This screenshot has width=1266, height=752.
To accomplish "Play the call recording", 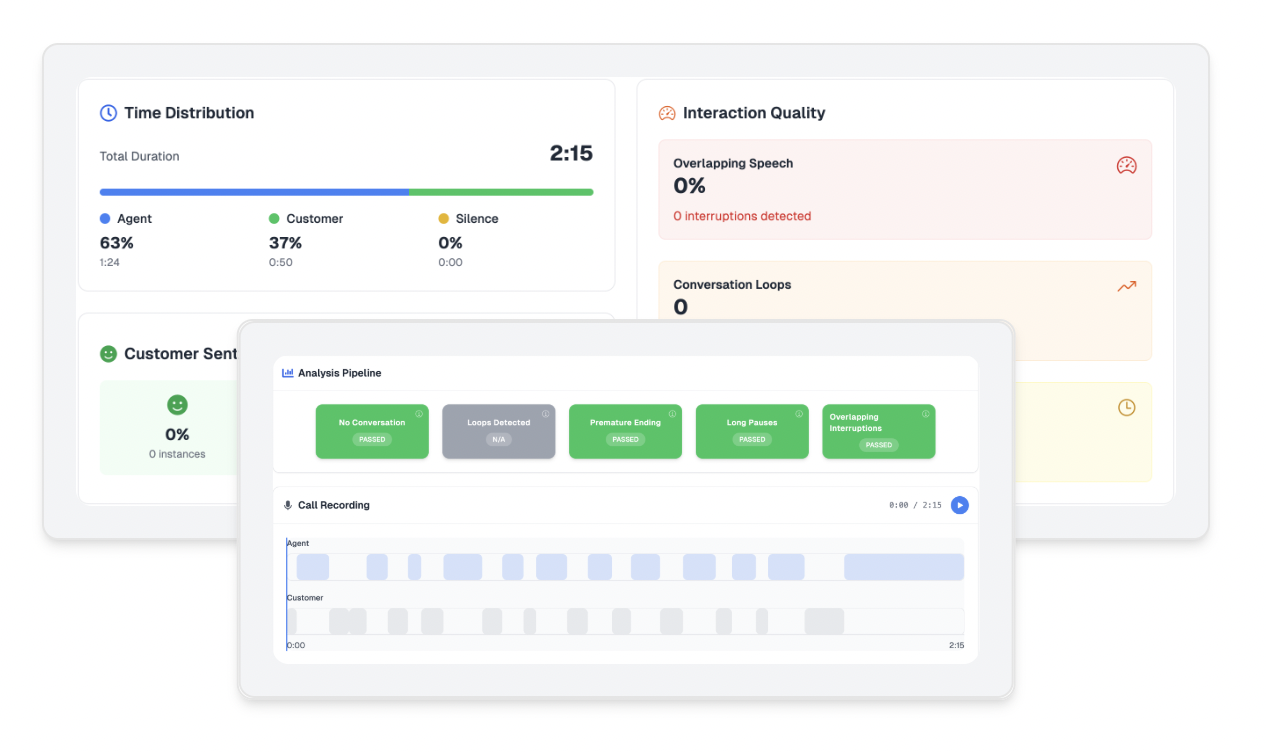I will [x=959, y=505].
